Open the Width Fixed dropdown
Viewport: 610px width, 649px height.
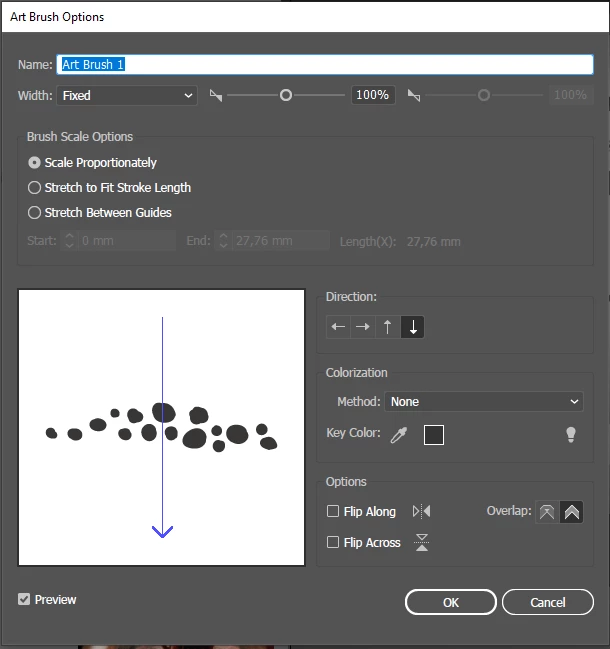(x=127, y=96)
